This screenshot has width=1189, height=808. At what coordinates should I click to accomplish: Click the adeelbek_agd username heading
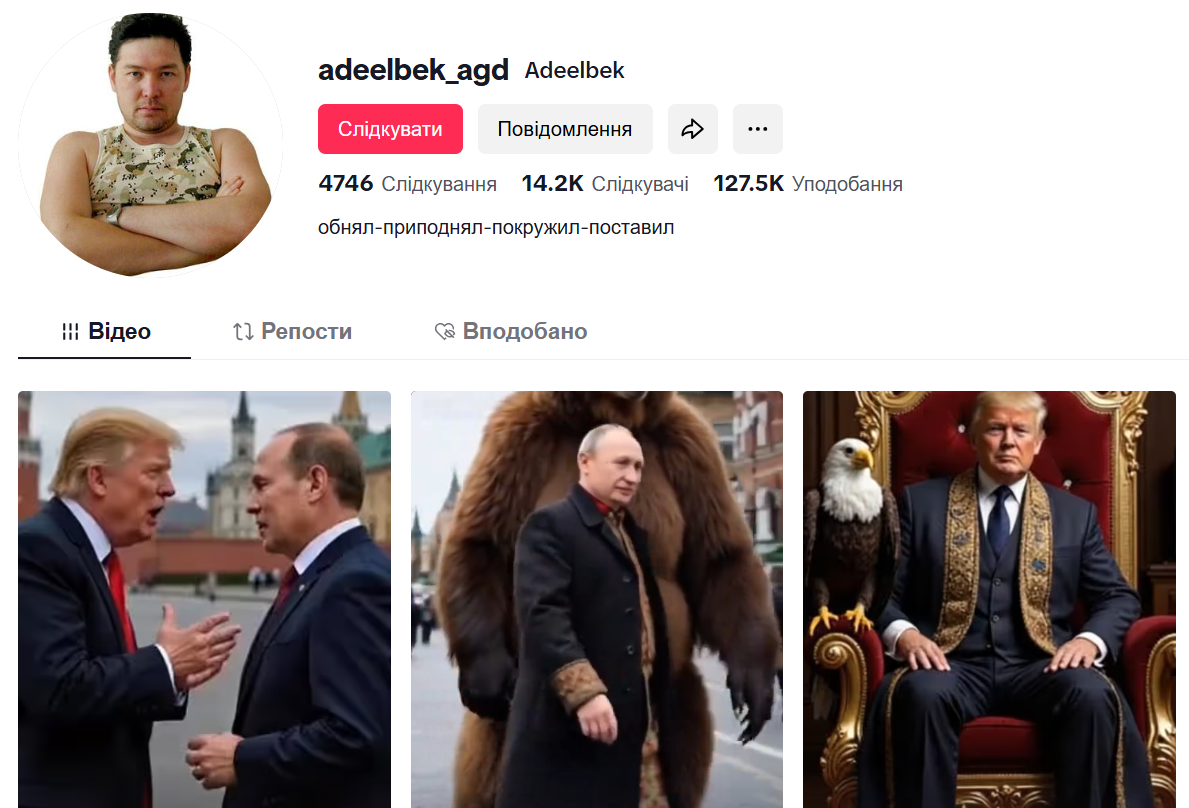(x=413, y=70)
